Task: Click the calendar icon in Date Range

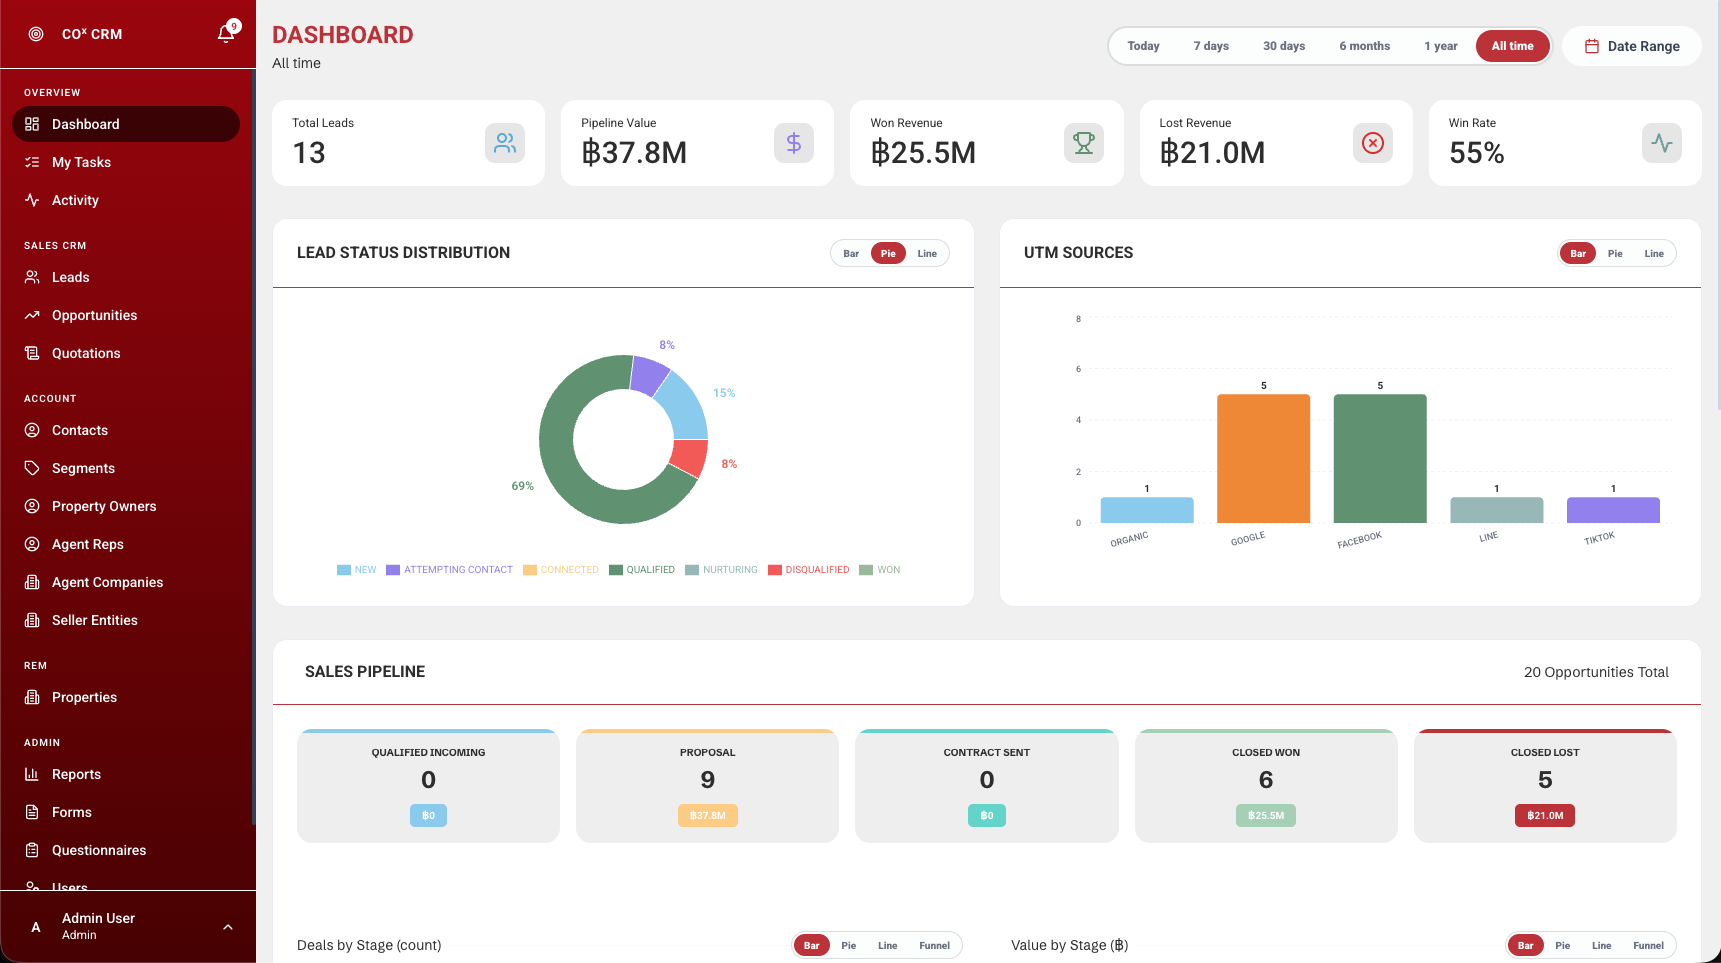Action: click(x=1592, y=46)
